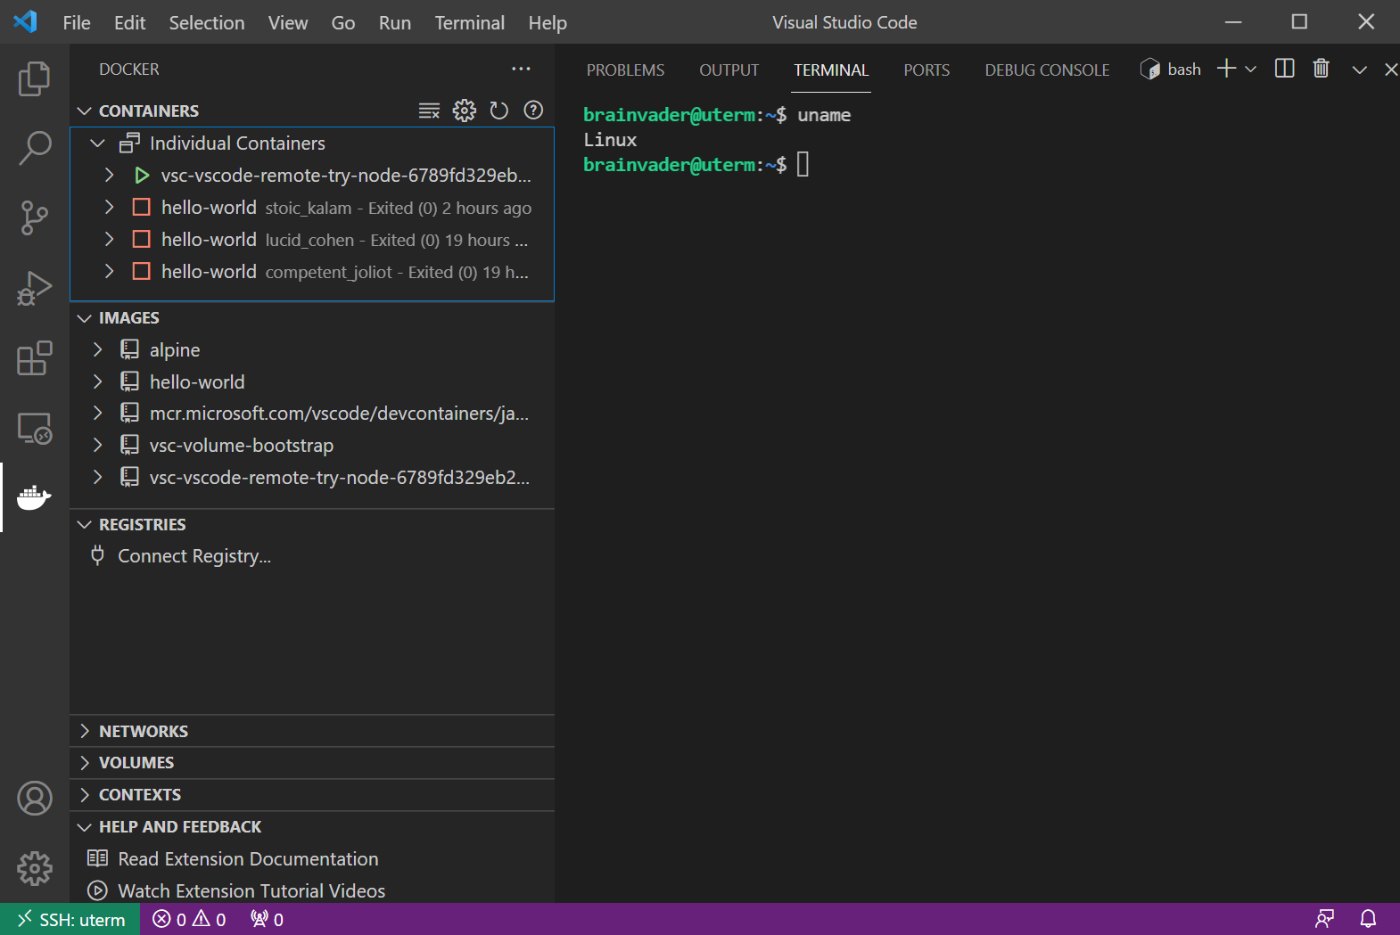Open the Run menu
Screen dimensions: 1400x935
tap(395, 22)
